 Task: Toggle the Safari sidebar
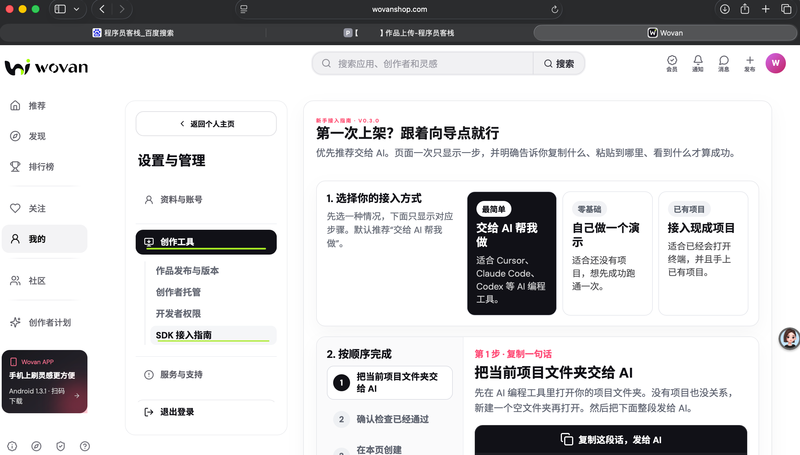pyautogui.click(x=60, y=9)
